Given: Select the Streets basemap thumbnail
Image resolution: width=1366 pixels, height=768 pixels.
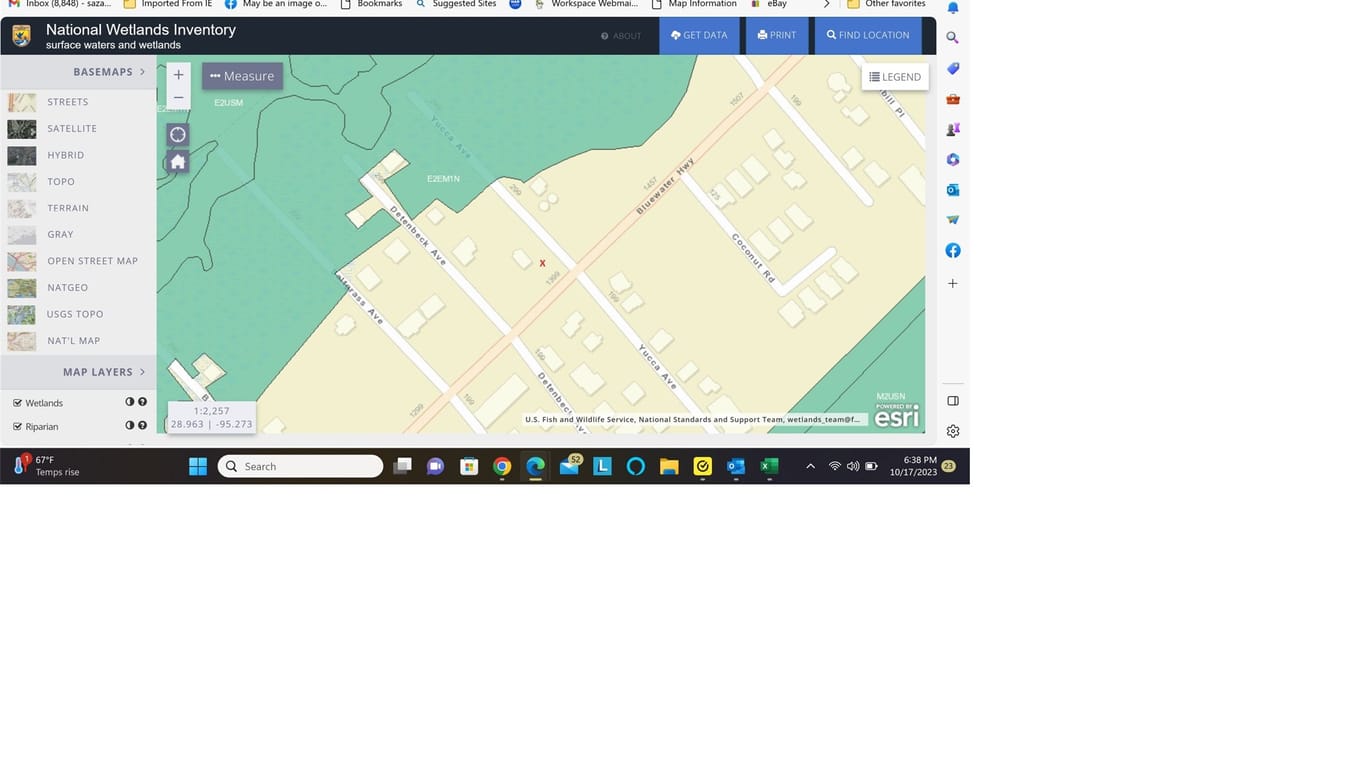Looking at the screenshot, I should (x=22, y=102).
